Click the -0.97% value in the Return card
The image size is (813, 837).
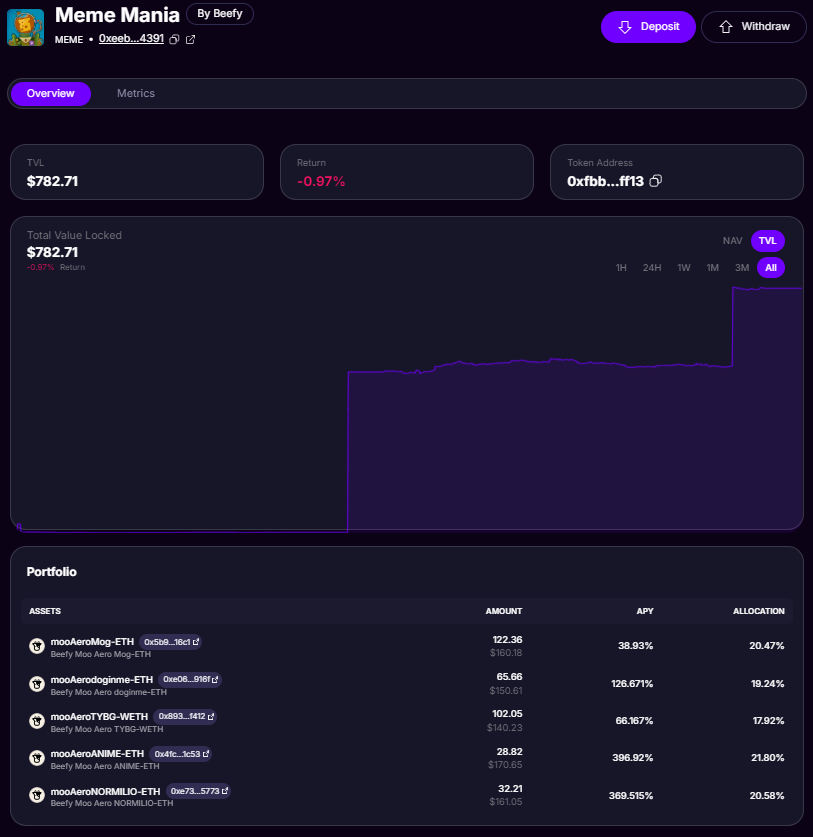click(321, 181)
